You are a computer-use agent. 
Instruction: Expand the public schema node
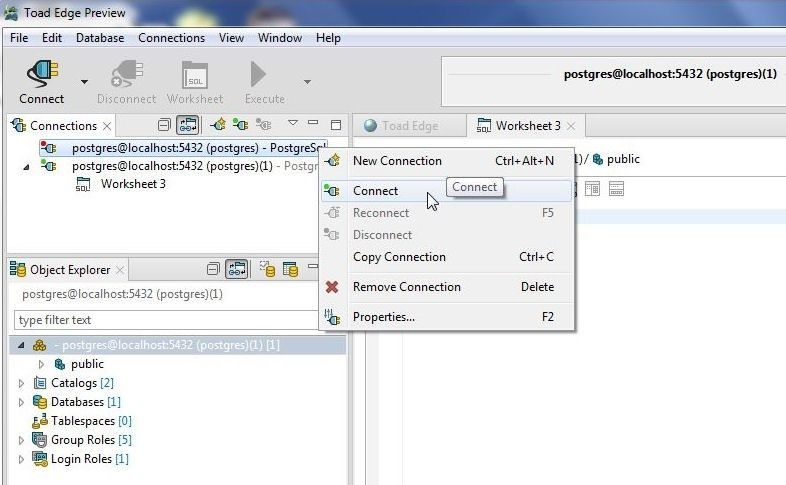[x=41, y=364]
